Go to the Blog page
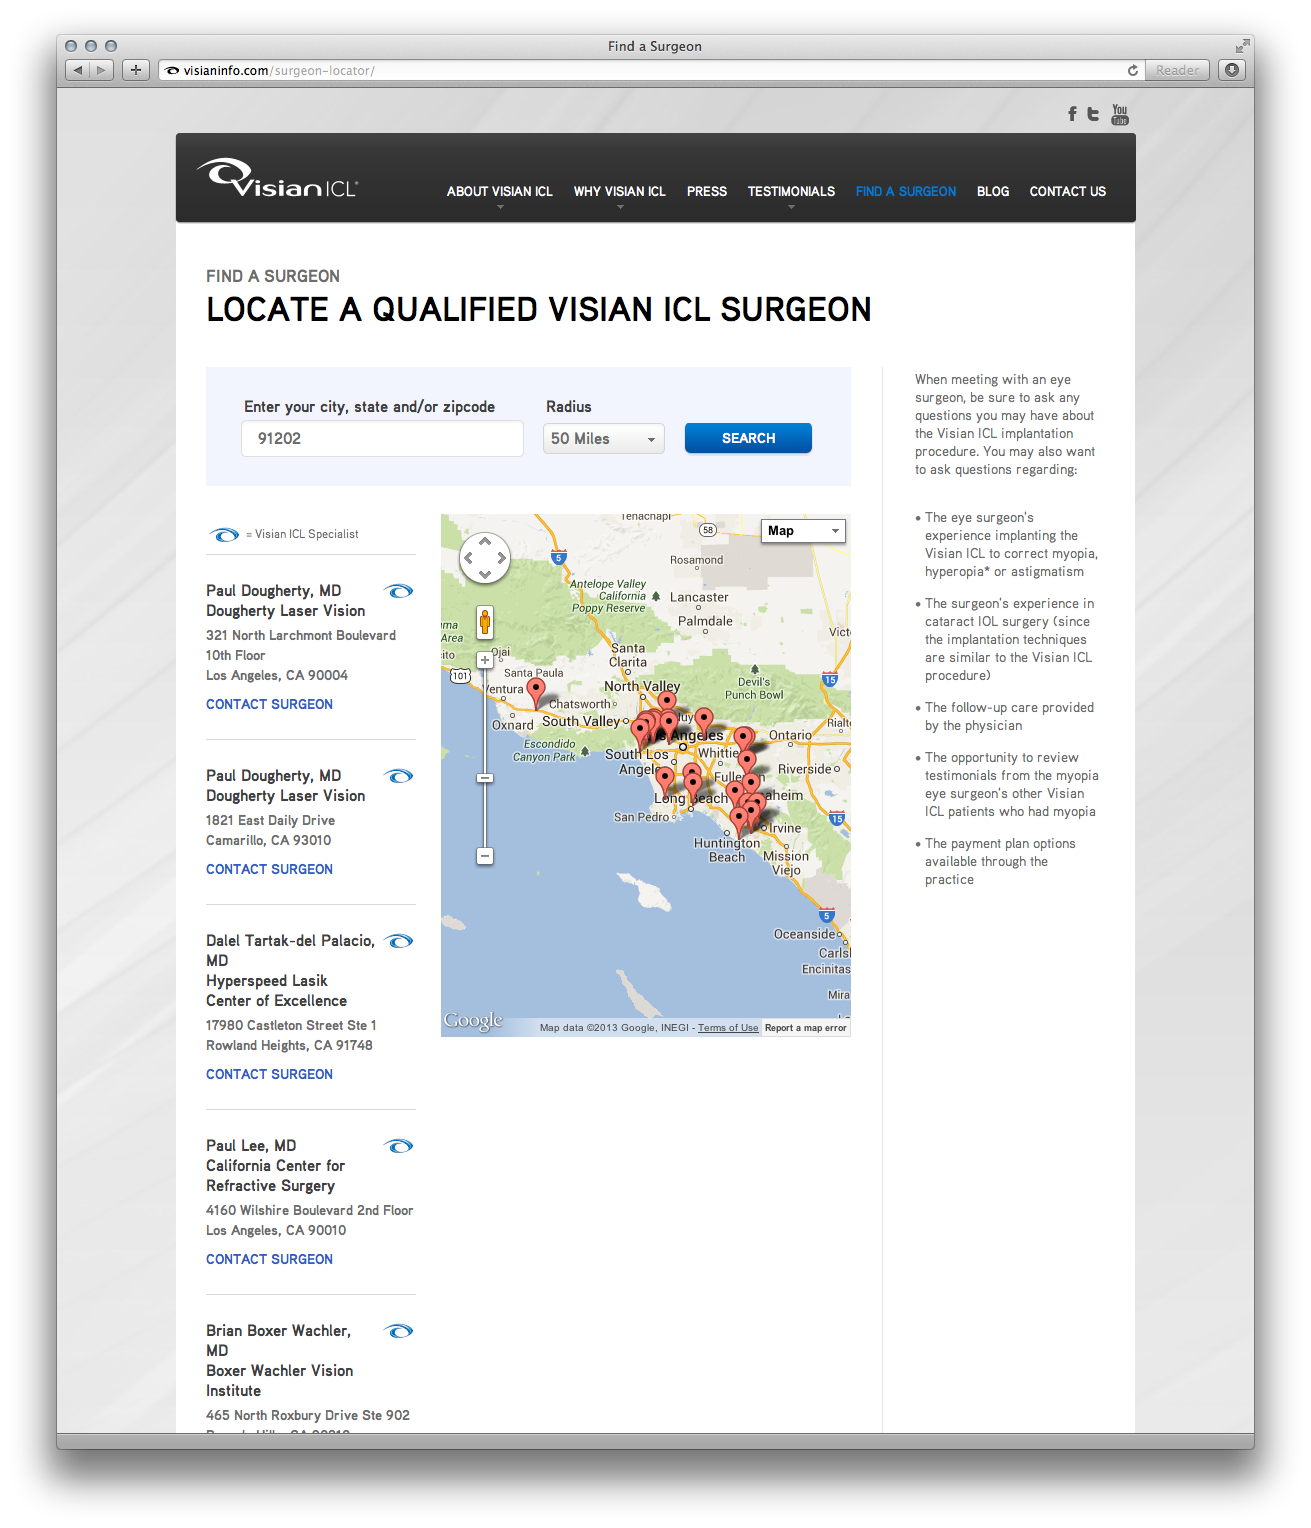Image resolution: width=1311 pixels, height=1528 pixels. click(x=992, y=192)
